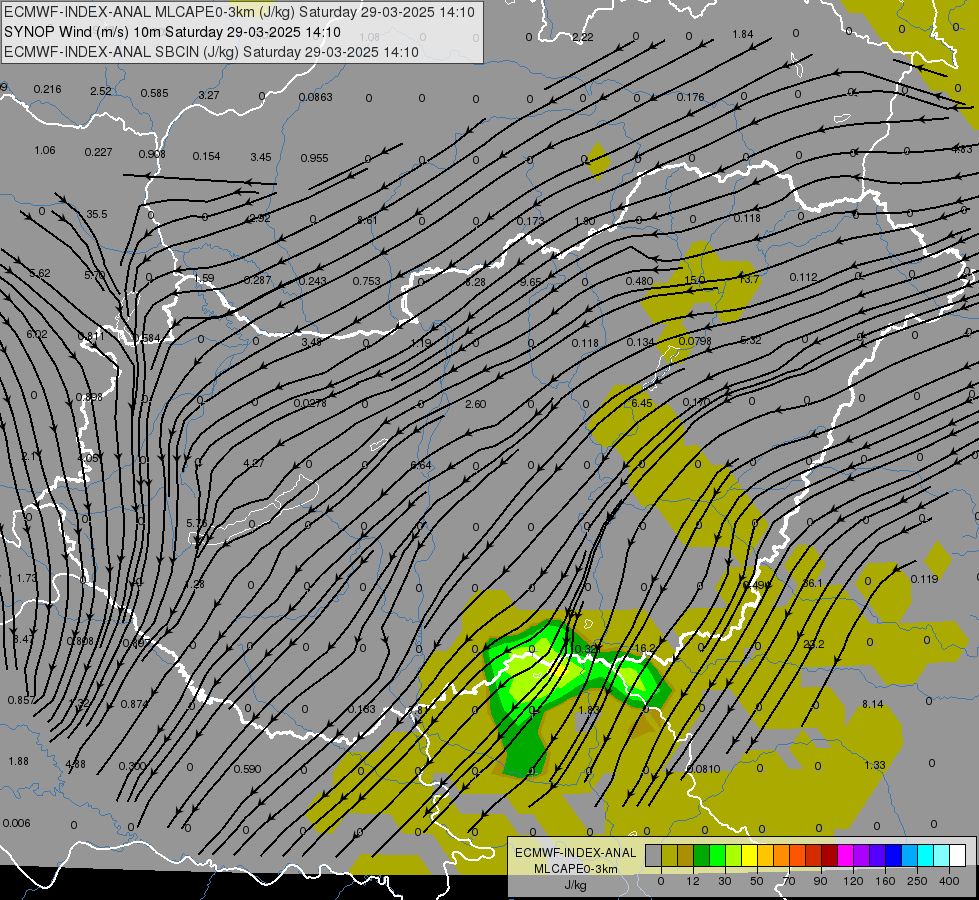Click the map value 0.216
This screenshot has width=979, height=900.
47,89
